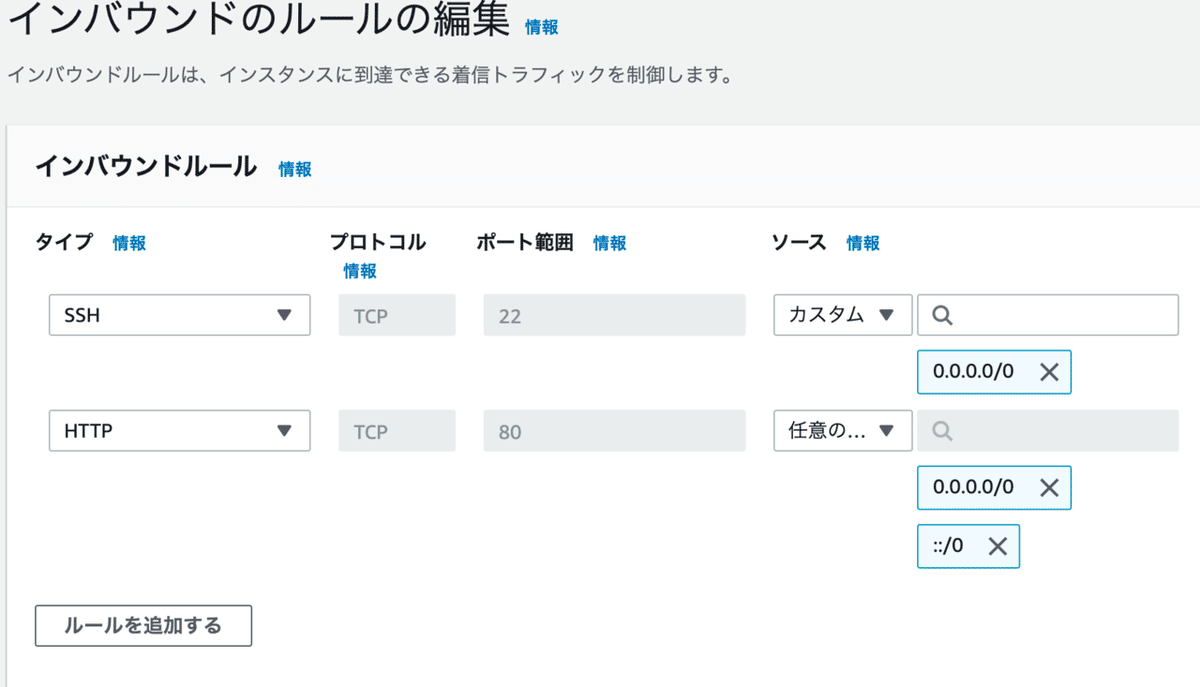Open 情報 link next to インバウンドルール heading
1200x687 pixels.
coord(295,170)
